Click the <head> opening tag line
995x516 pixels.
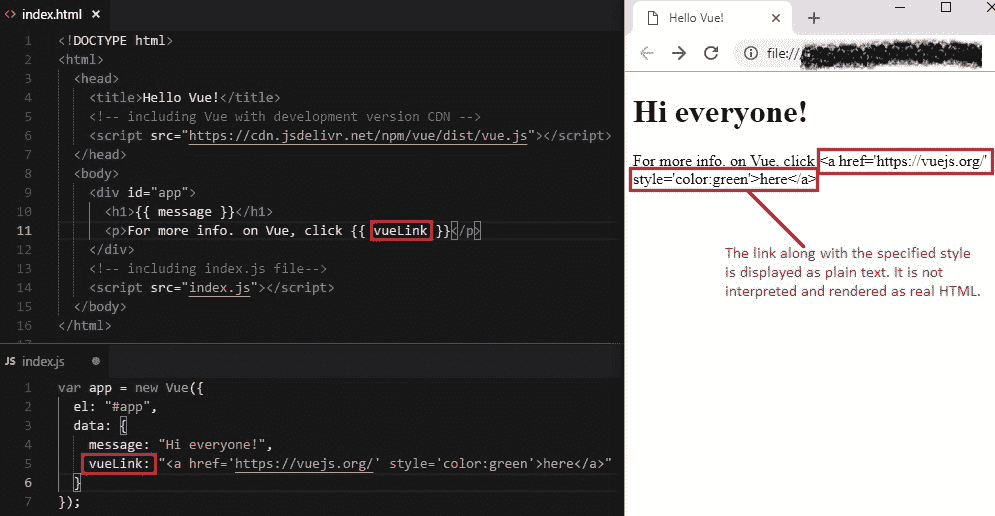pyautogui.click(x=96, y=79)
